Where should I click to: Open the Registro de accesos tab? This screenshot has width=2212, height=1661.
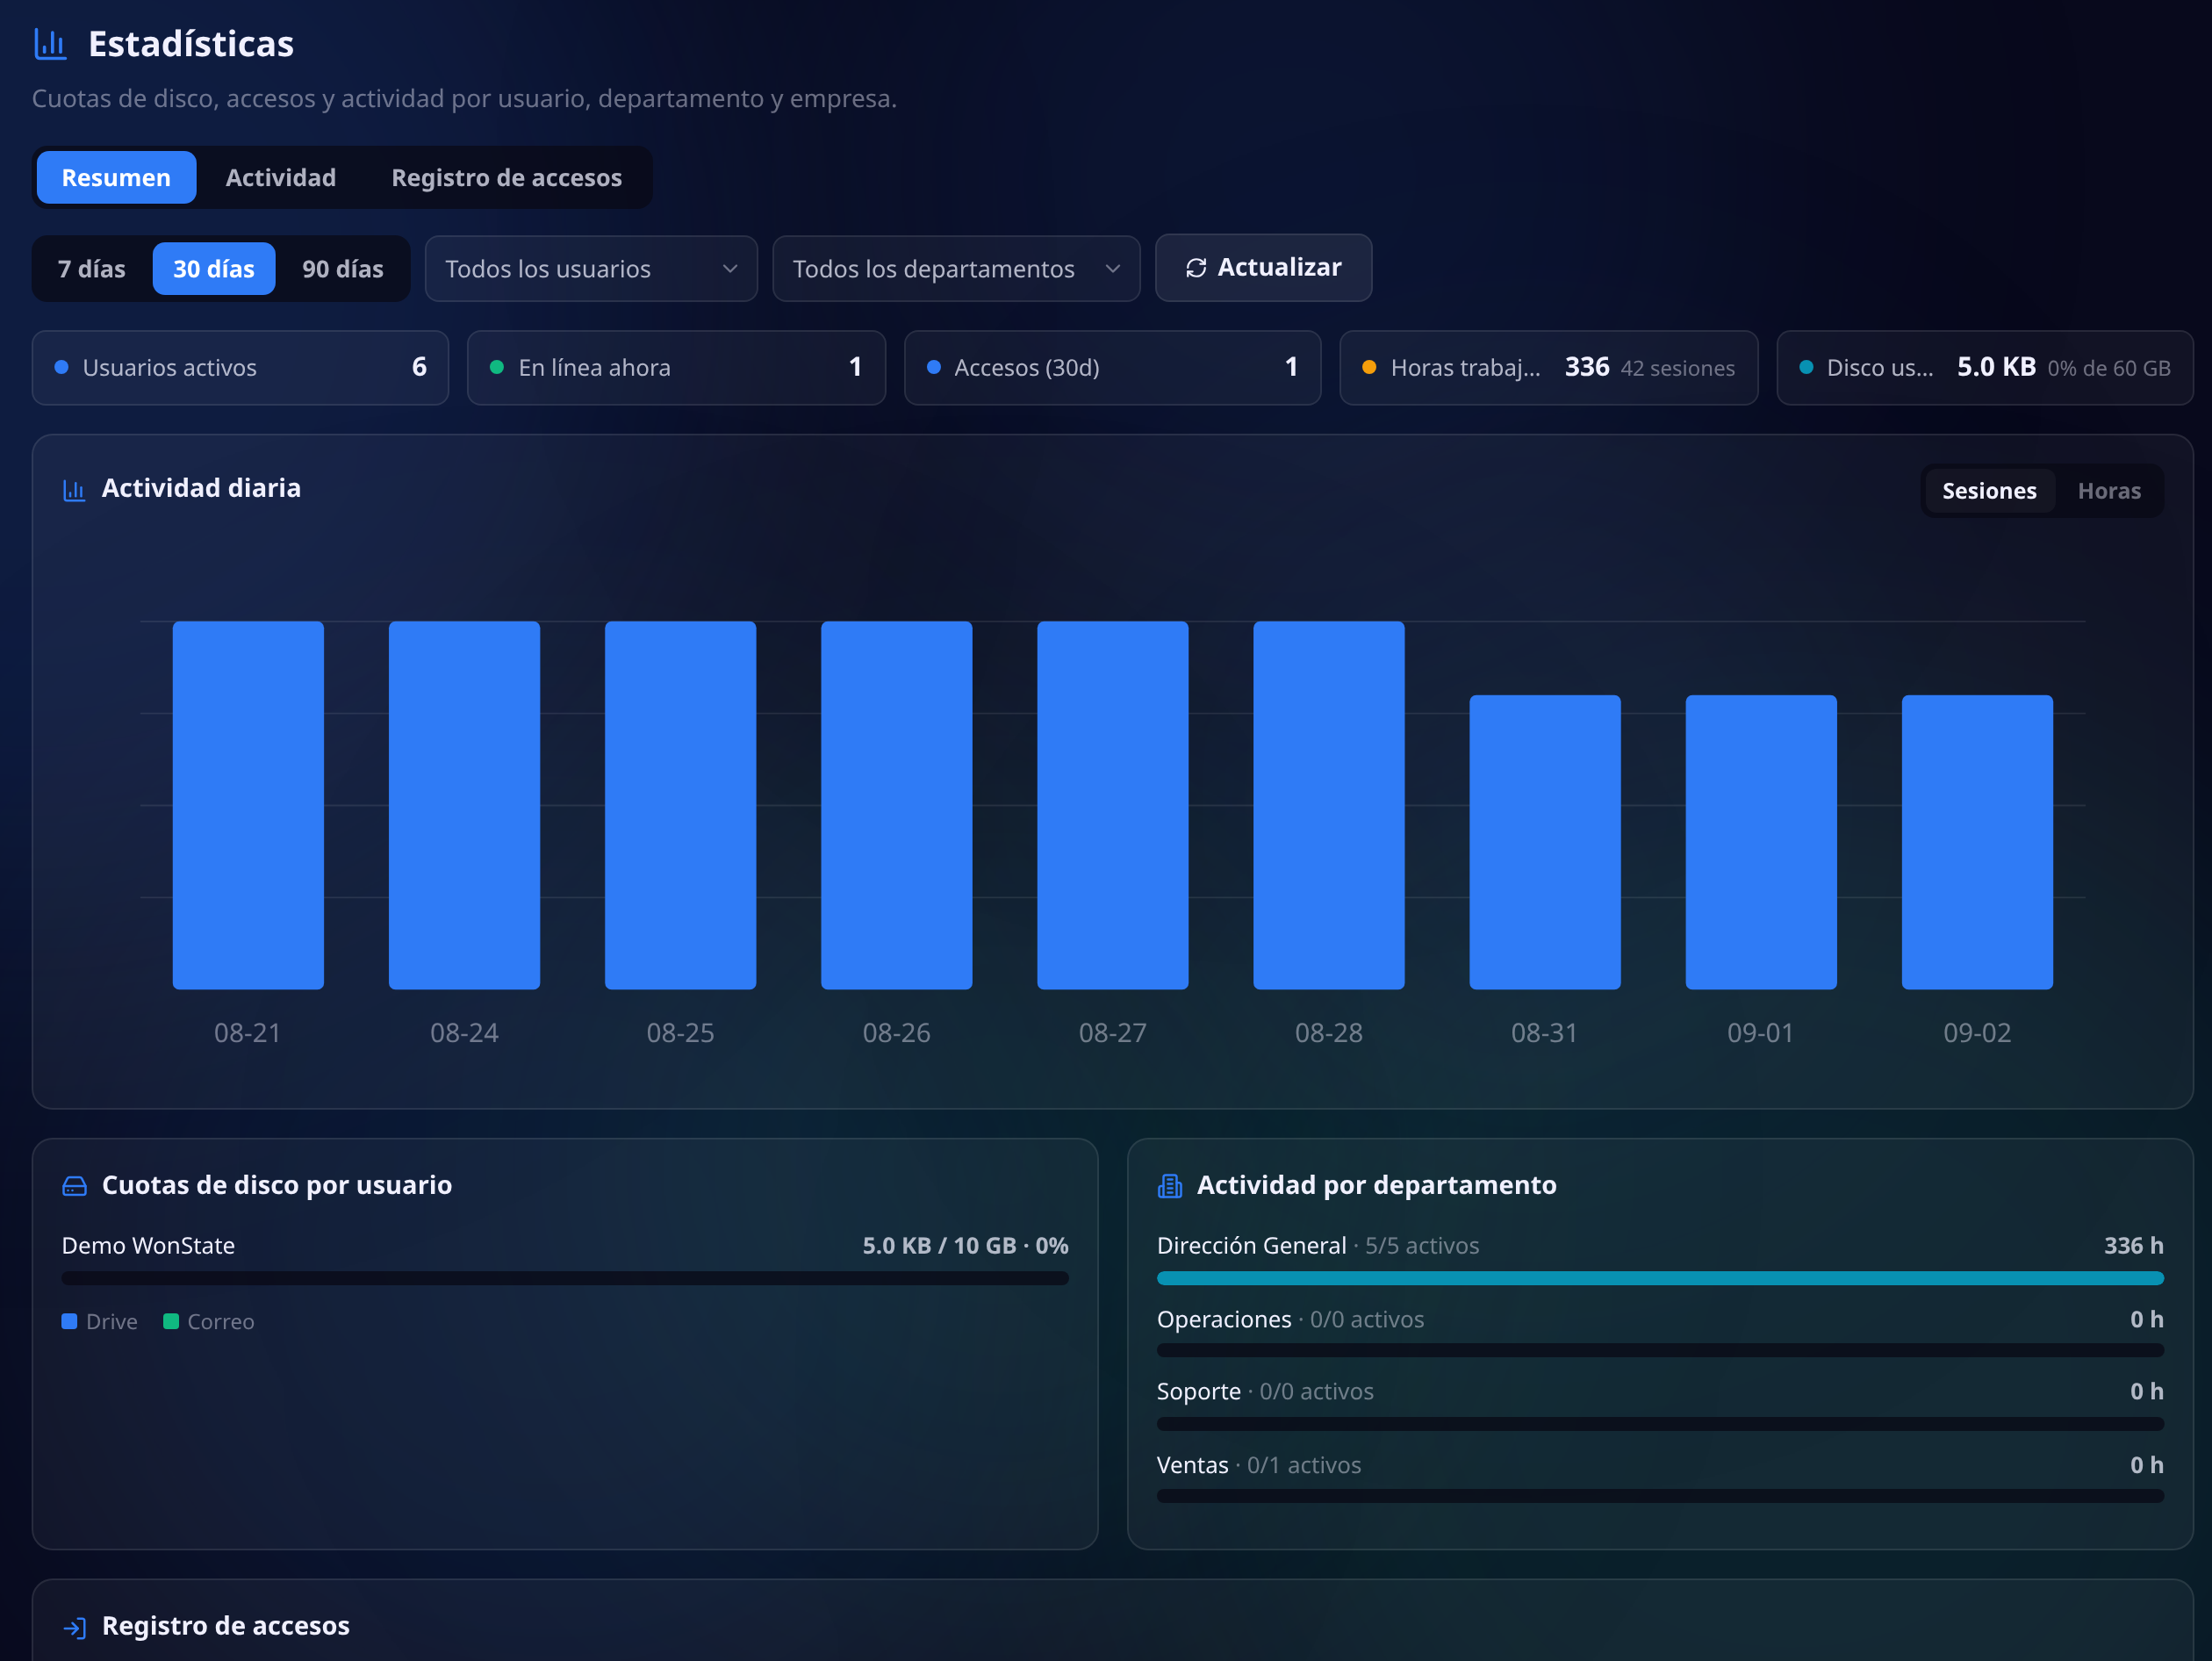506,178
